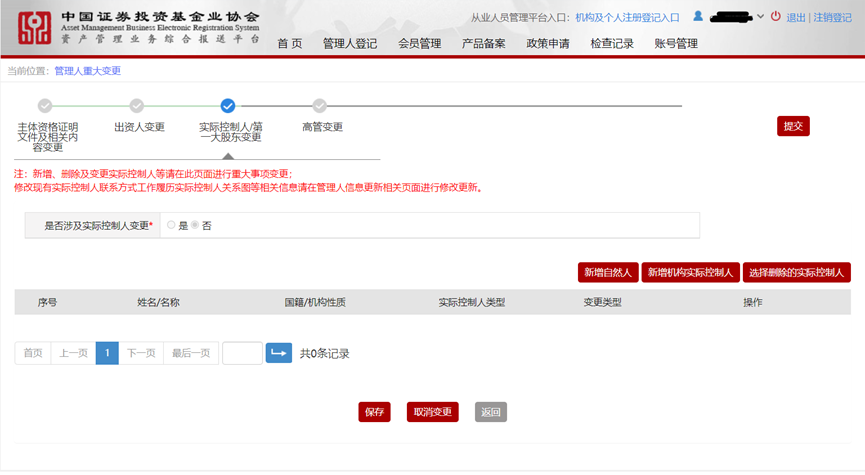The image size is (865, 475).
Task: Click the 变更类型 column header
Action: click(602, 302)
